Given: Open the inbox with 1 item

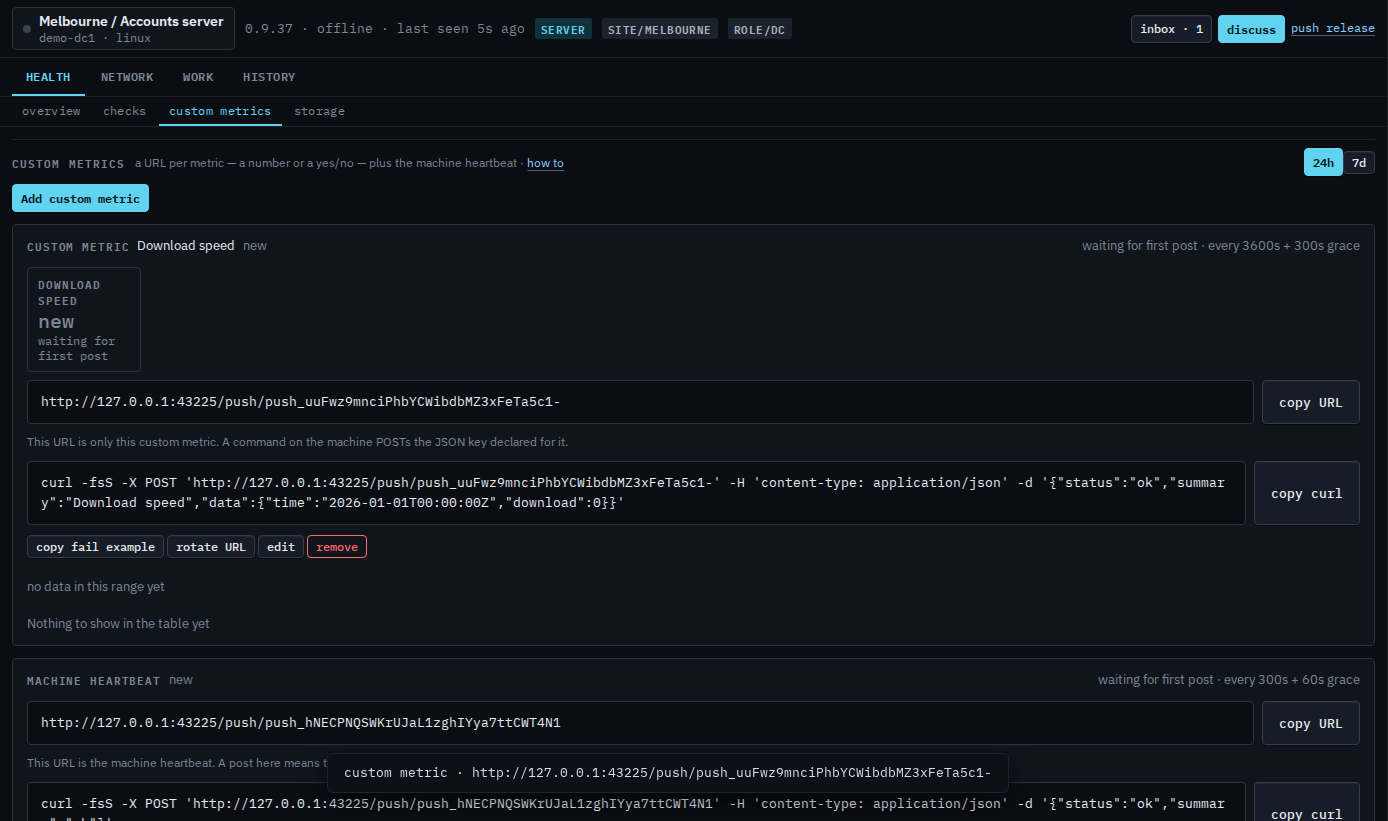Looking at the screenshot, I should (1172, 29).
